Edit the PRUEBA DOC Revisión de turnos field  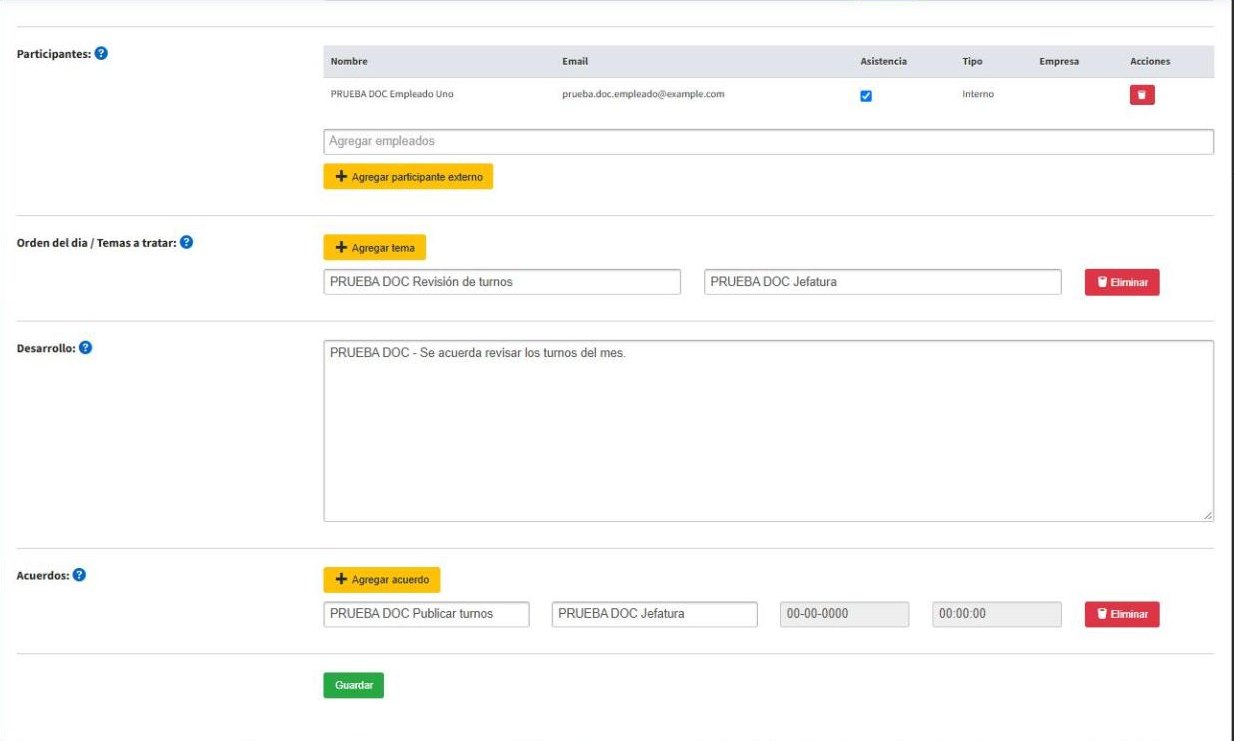pos(502,282)
